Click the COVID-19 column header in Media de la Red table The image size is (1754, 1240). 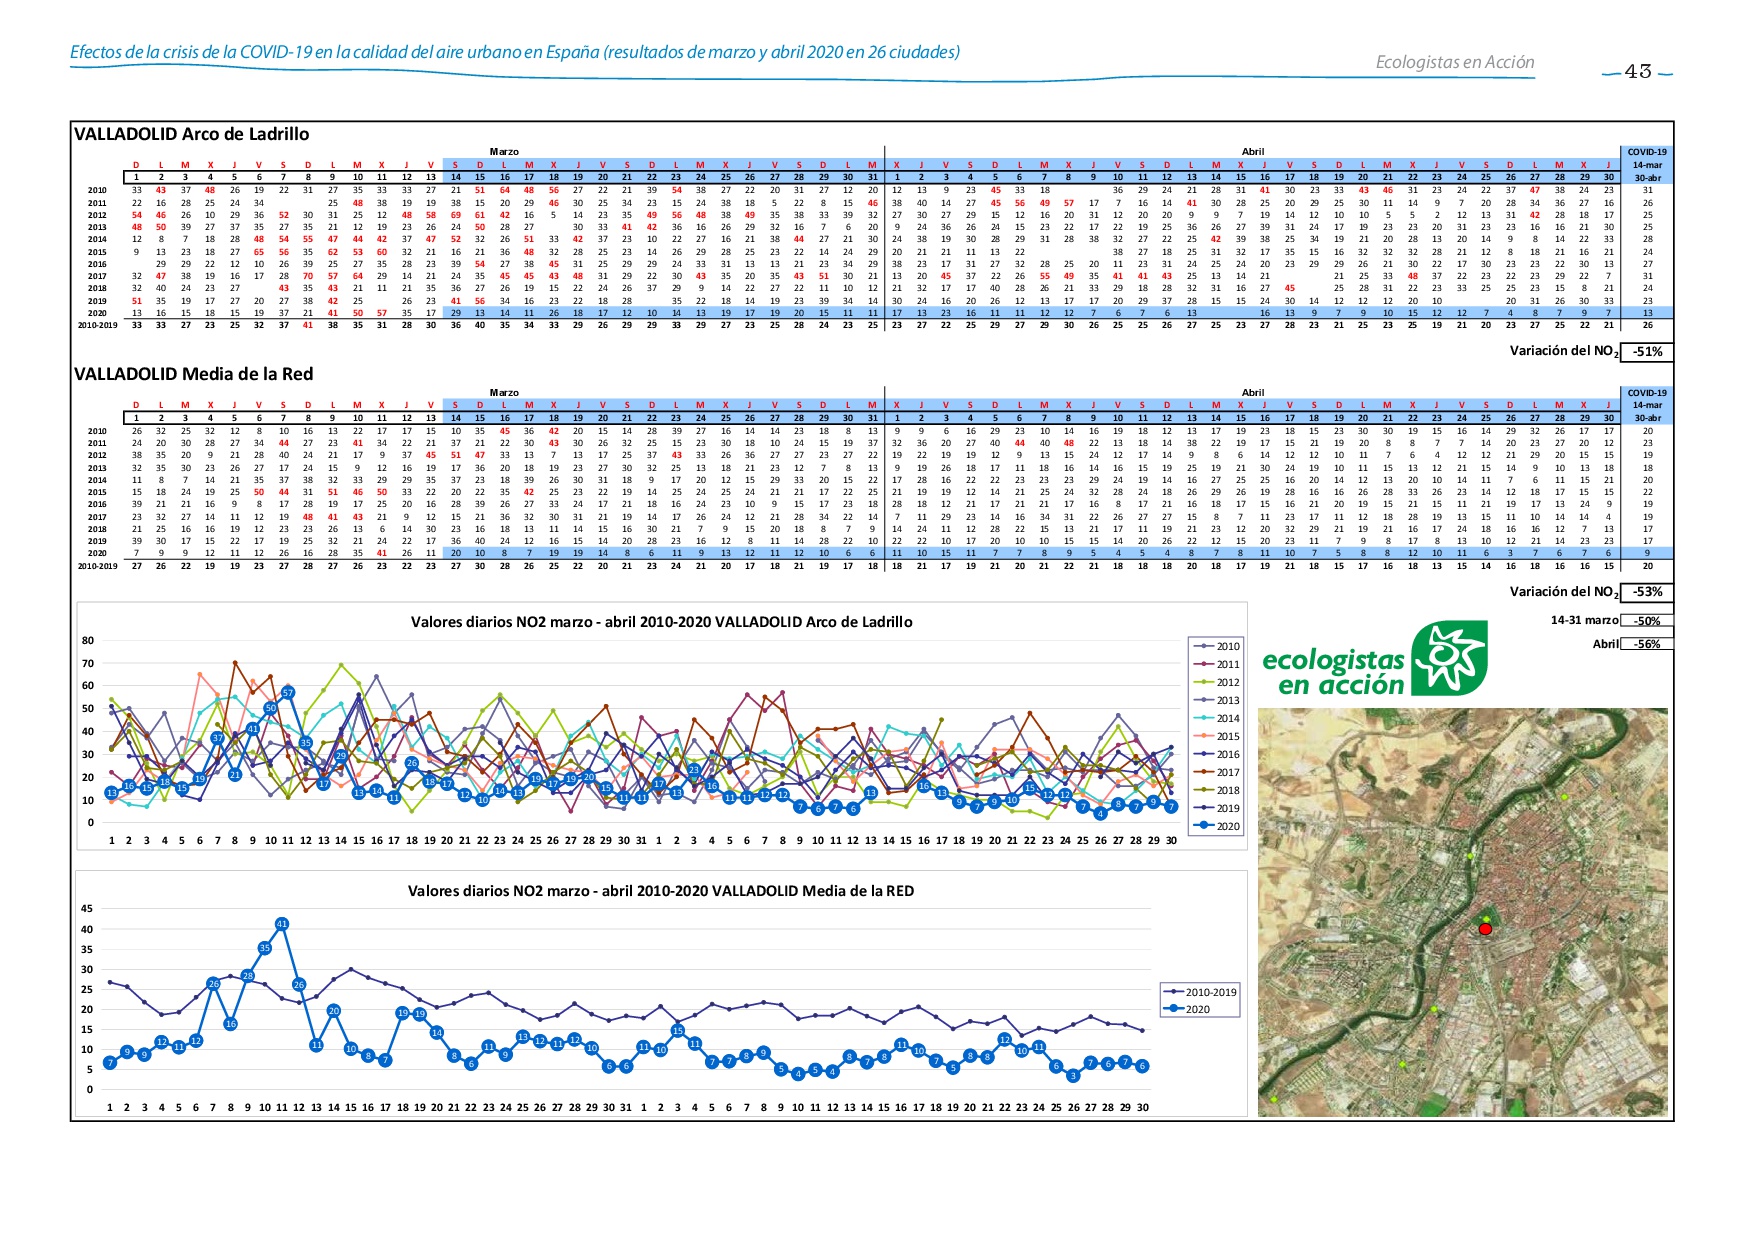click(1647, 392)
